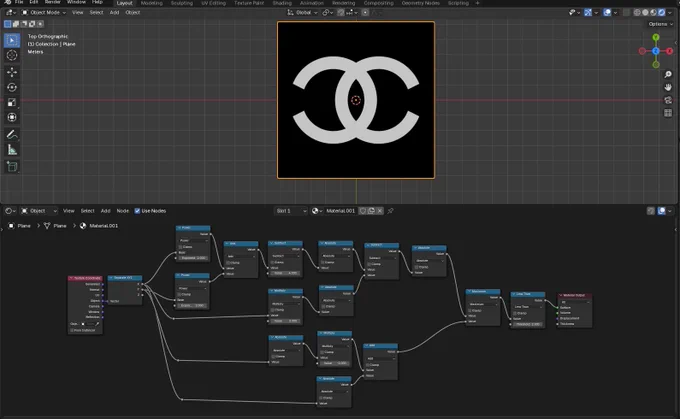This screenshot has width=680, height=419.
Task: Open the pivot point dropdown
Action: (327, 13)
